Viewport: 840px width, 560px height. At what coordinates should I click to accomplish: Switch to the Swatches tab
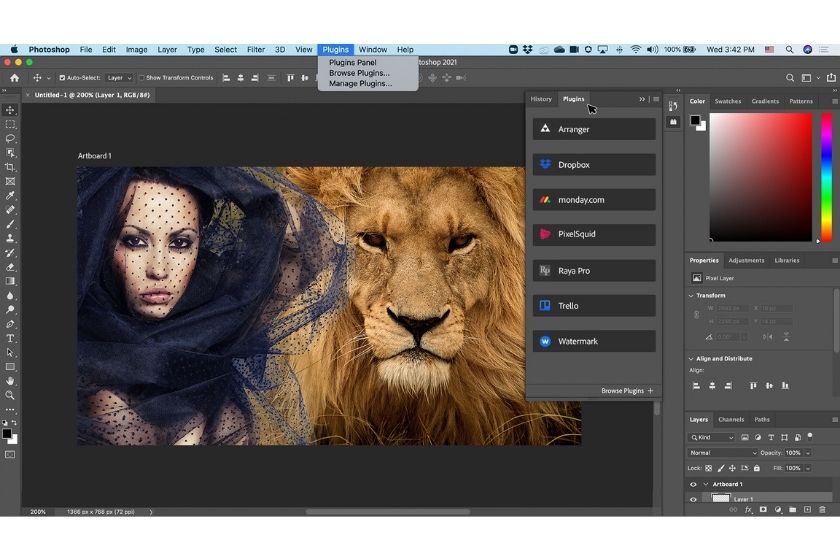[x=727, y=101]
